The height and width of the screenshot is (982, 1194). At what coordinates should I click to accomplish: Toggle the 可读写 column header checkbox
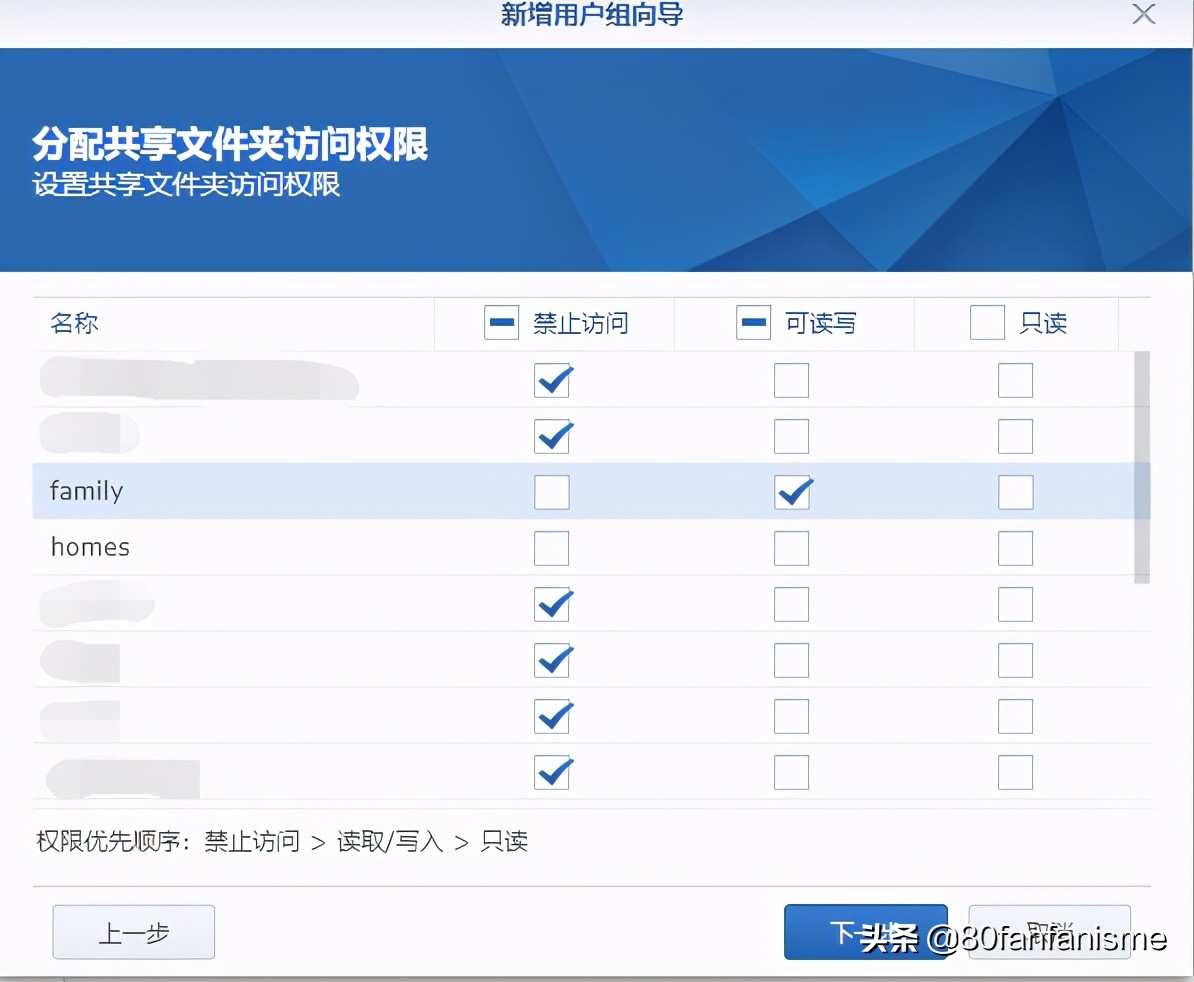[753, 322]
